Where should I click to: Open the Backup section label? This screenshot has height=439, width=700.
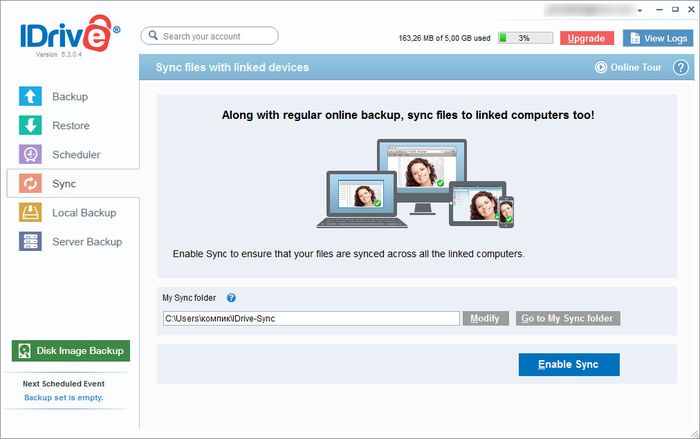coord(70,97)
